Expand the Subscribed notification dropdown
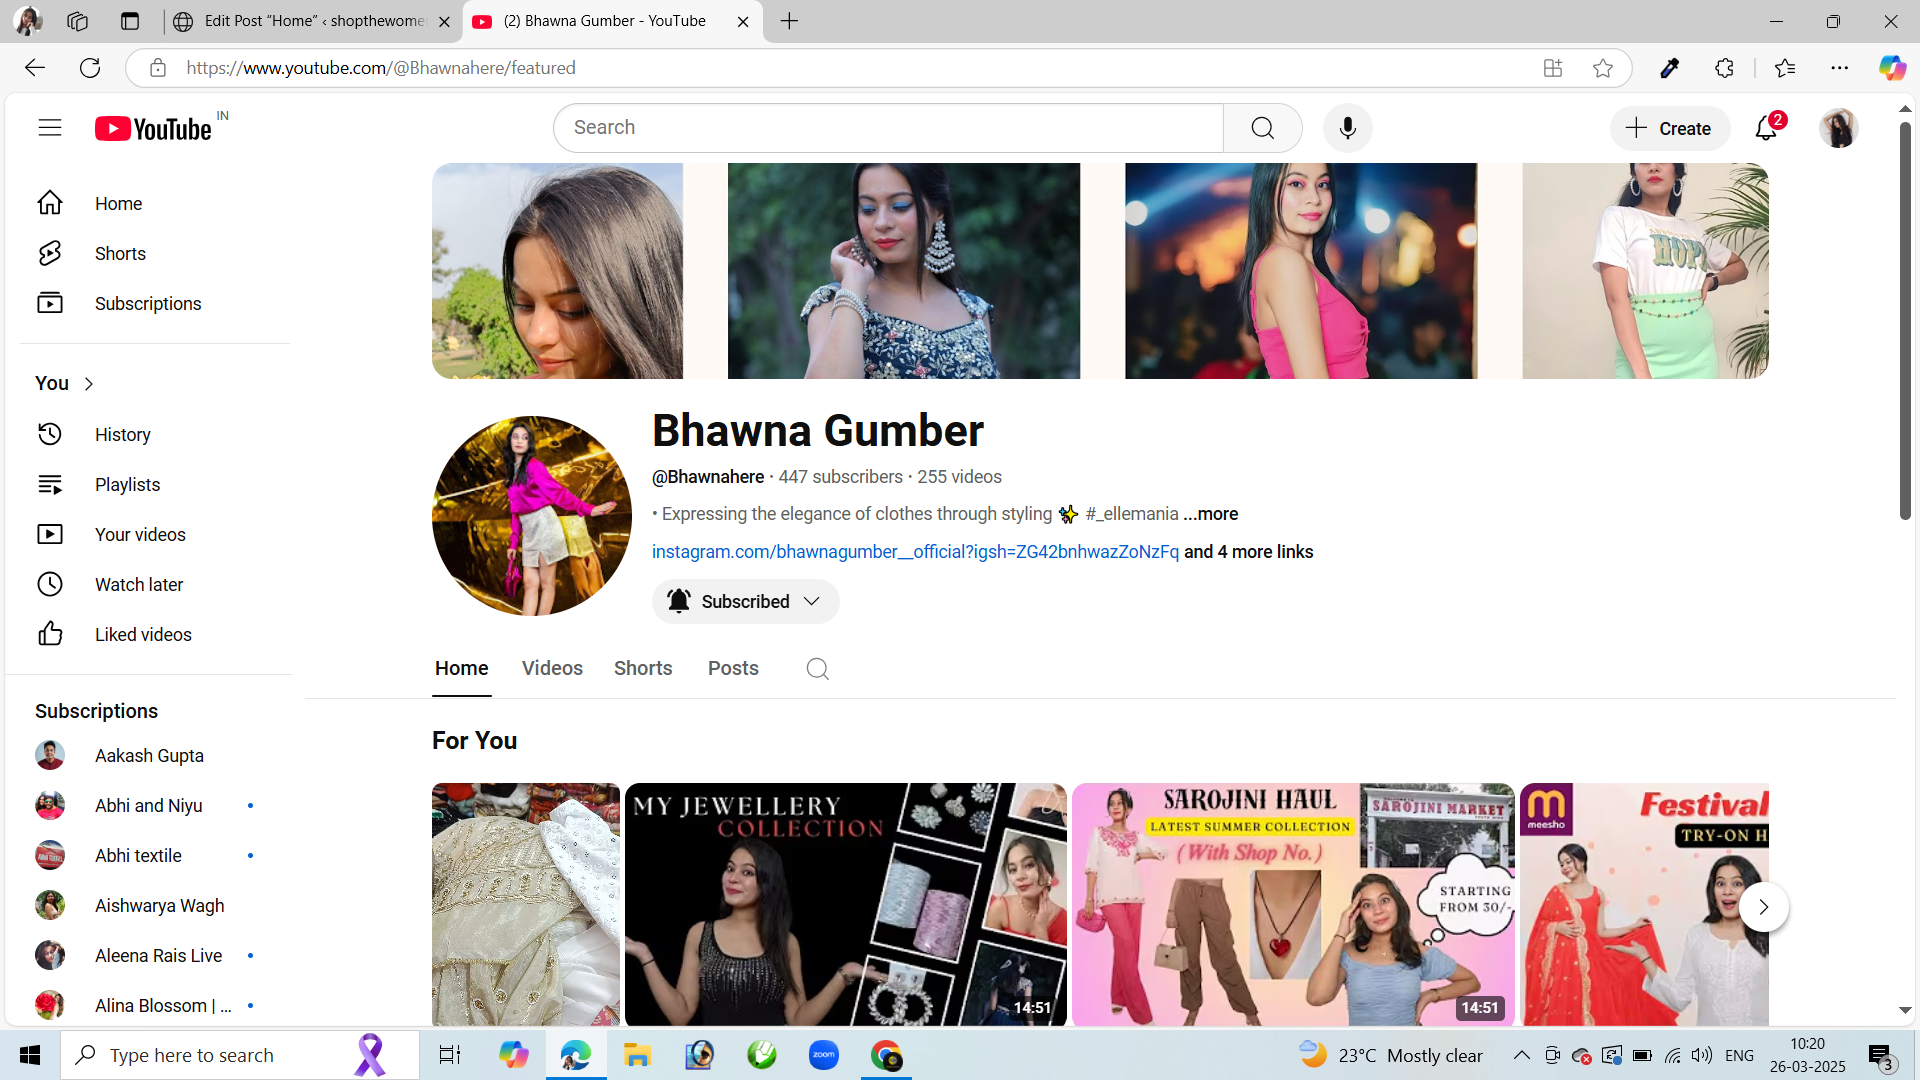 (x=812, y=602)
